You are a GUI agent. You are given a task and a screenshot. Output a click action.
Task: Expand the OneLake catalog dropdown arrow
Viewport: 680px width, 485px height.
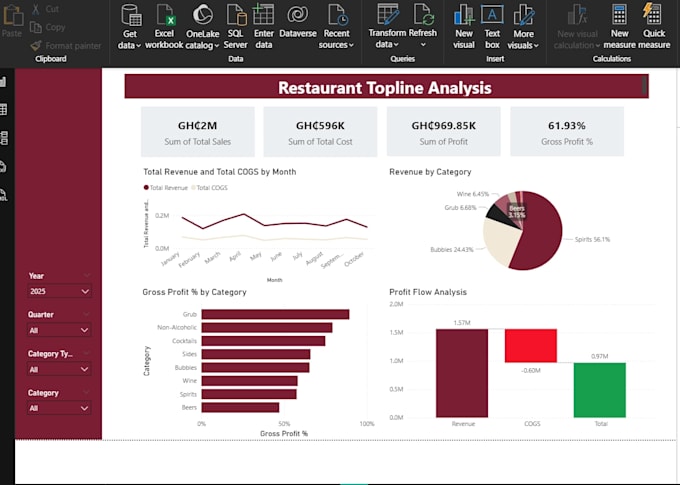coord(216,46)
